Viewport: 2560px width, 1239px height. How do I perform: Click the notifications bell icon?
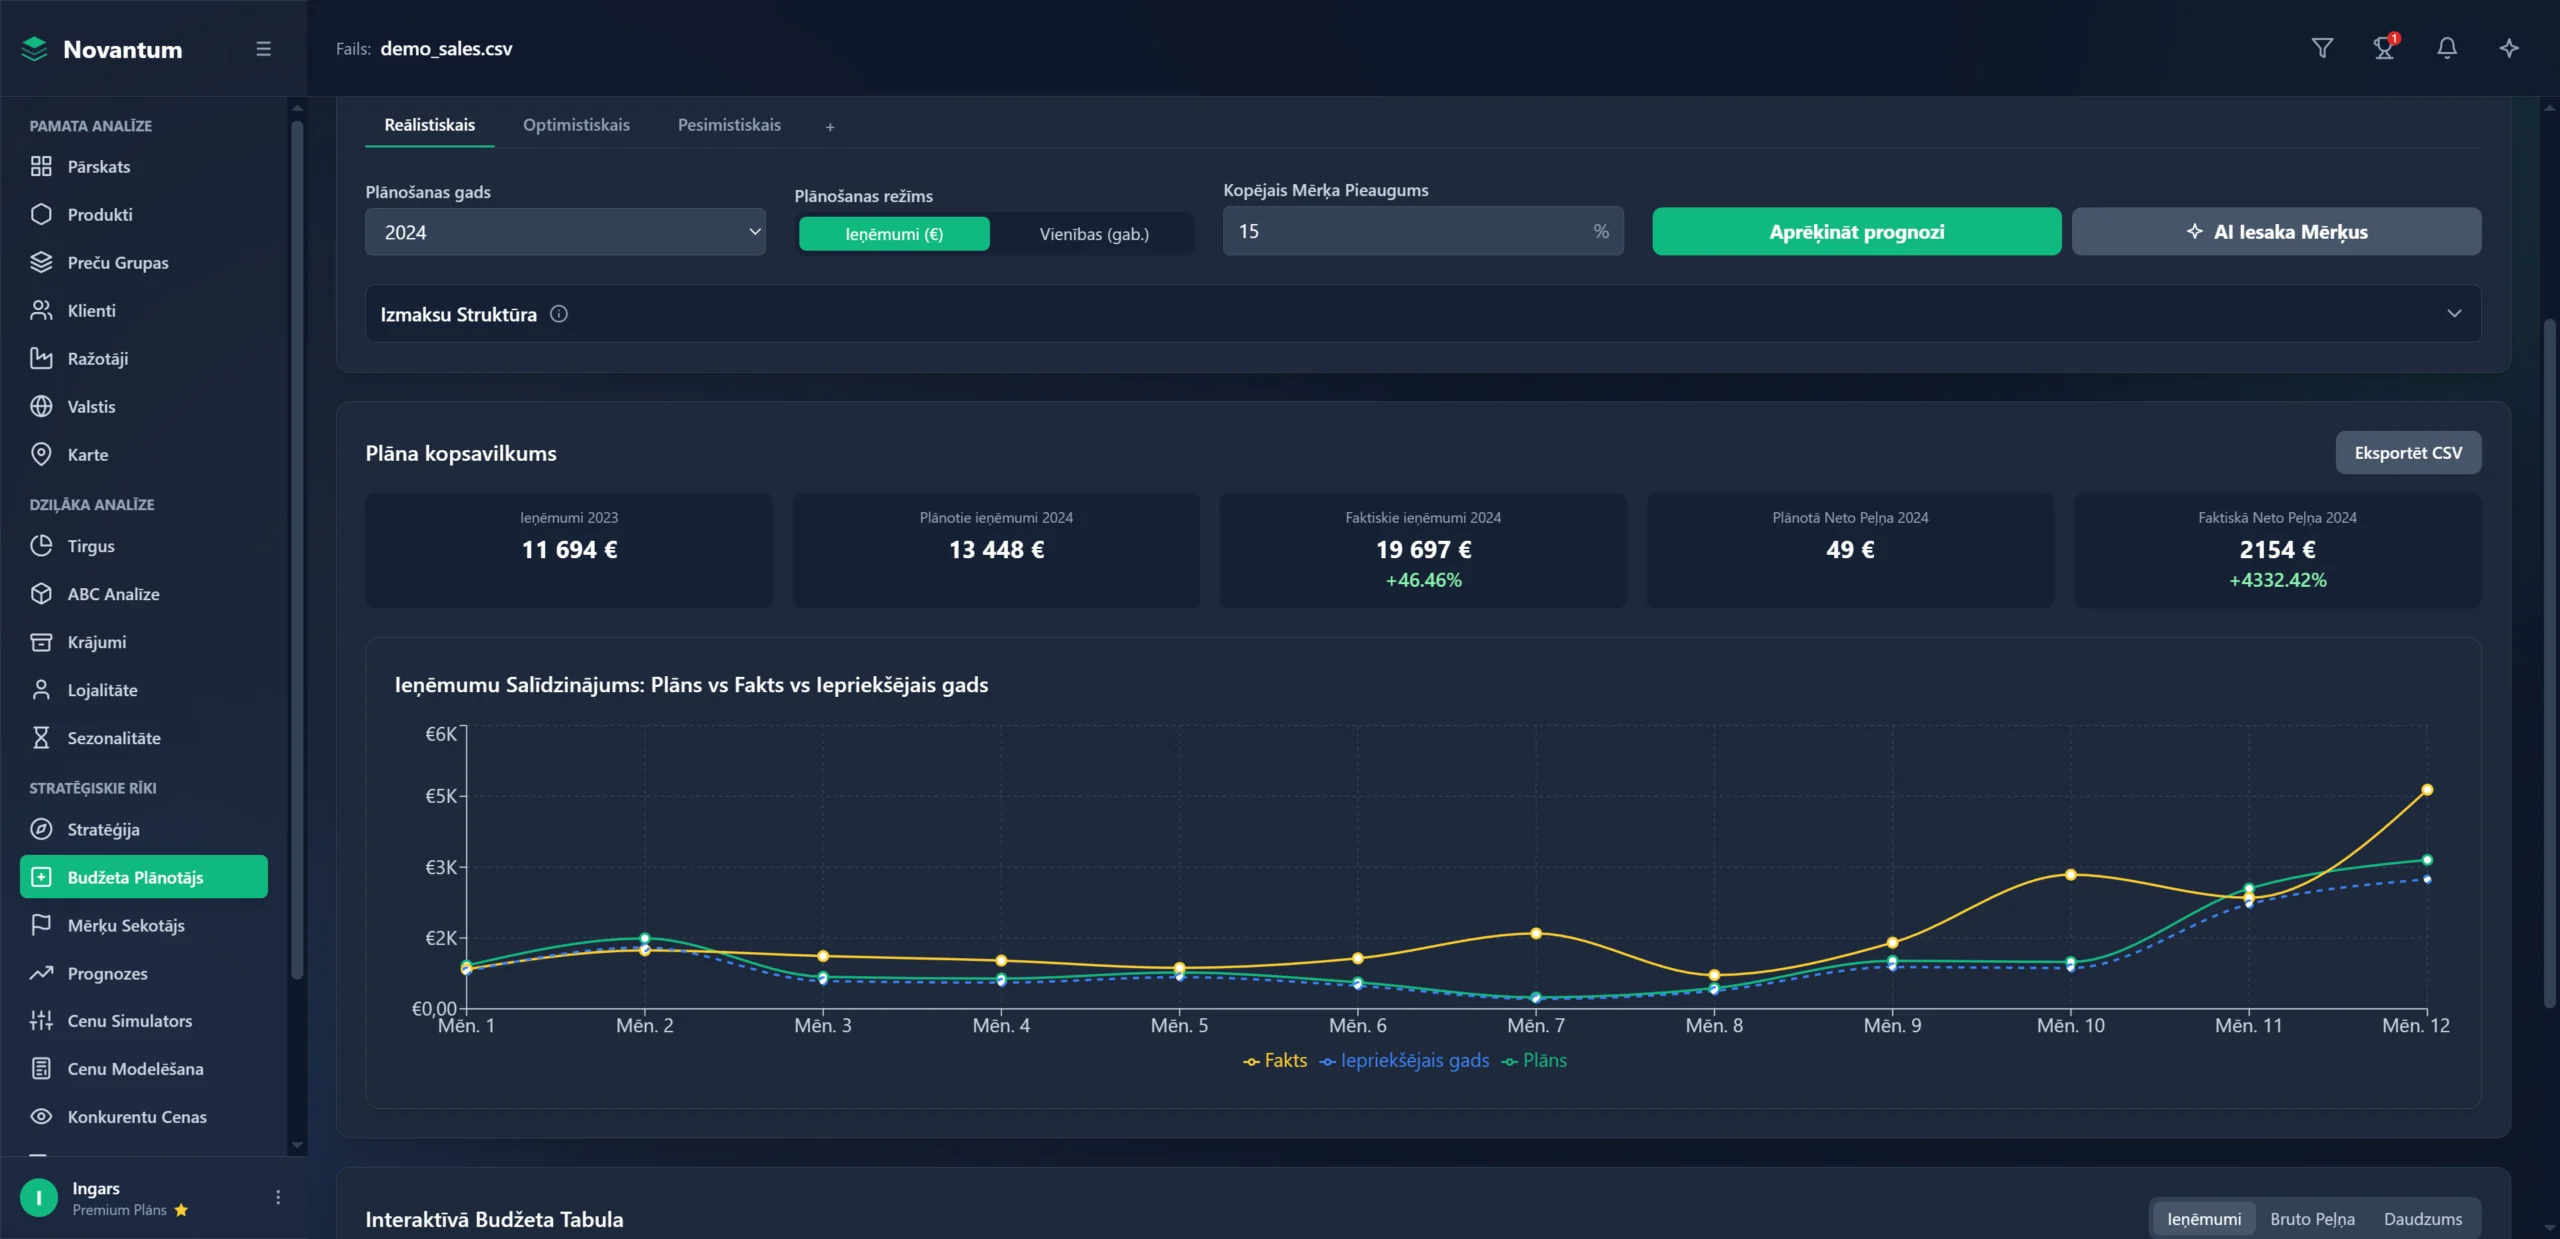[x=2446, y=48]
